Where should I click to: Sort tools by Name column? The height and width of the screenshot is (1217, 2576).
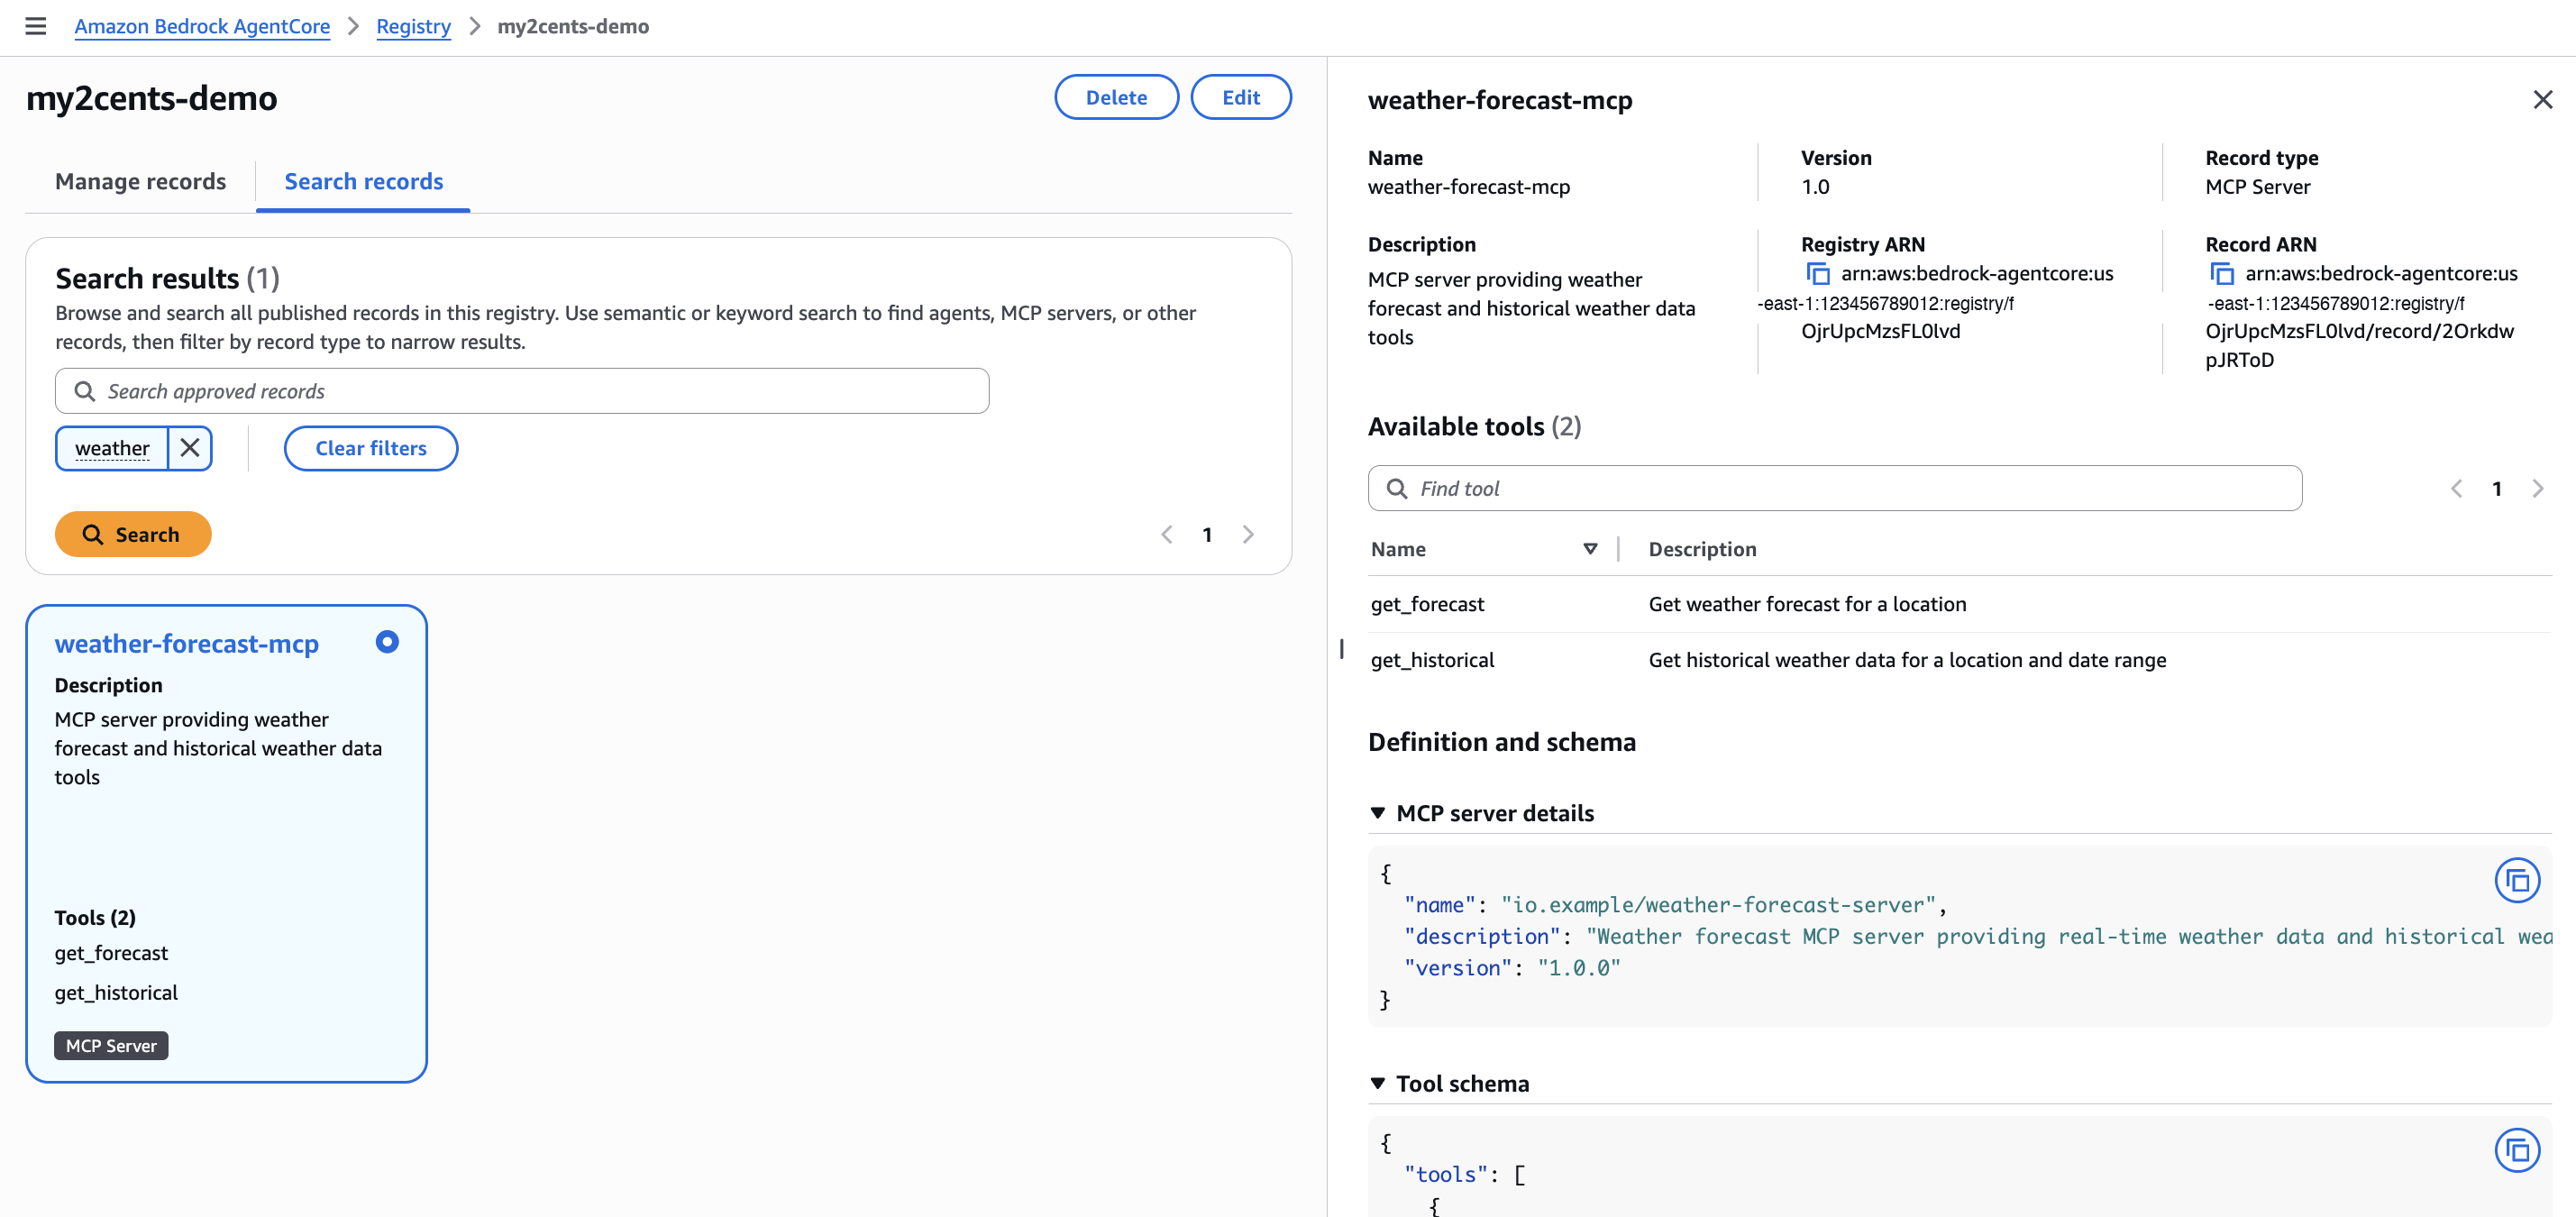(x=1589, y=549)
